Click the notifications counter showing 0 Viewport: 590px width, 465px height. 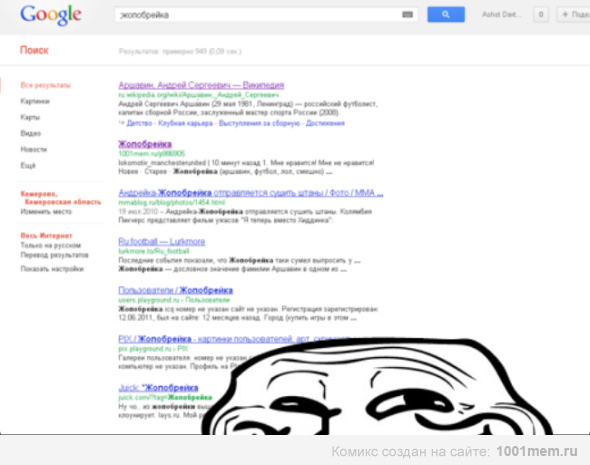click(541, 15)
